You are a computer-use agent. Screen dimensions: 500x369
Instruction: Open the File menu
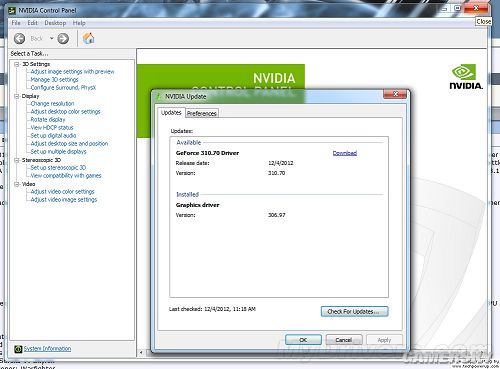(16, 23)
